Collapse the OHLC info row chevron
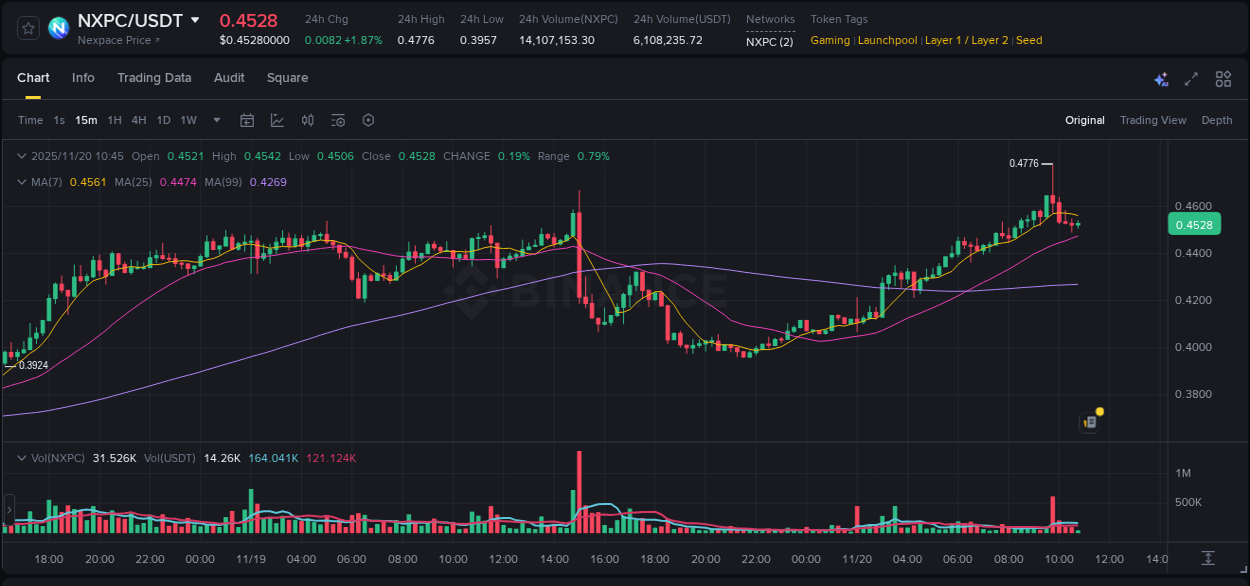1250x586 pixels. [x=21, y=156]
